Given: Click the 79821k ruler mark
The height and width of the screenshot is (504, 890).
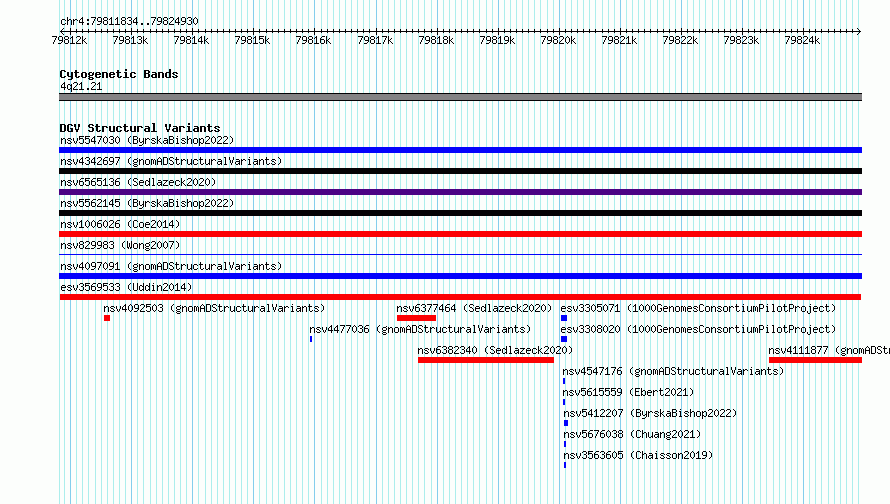Looking at the screenshot, I should [619, 40].
